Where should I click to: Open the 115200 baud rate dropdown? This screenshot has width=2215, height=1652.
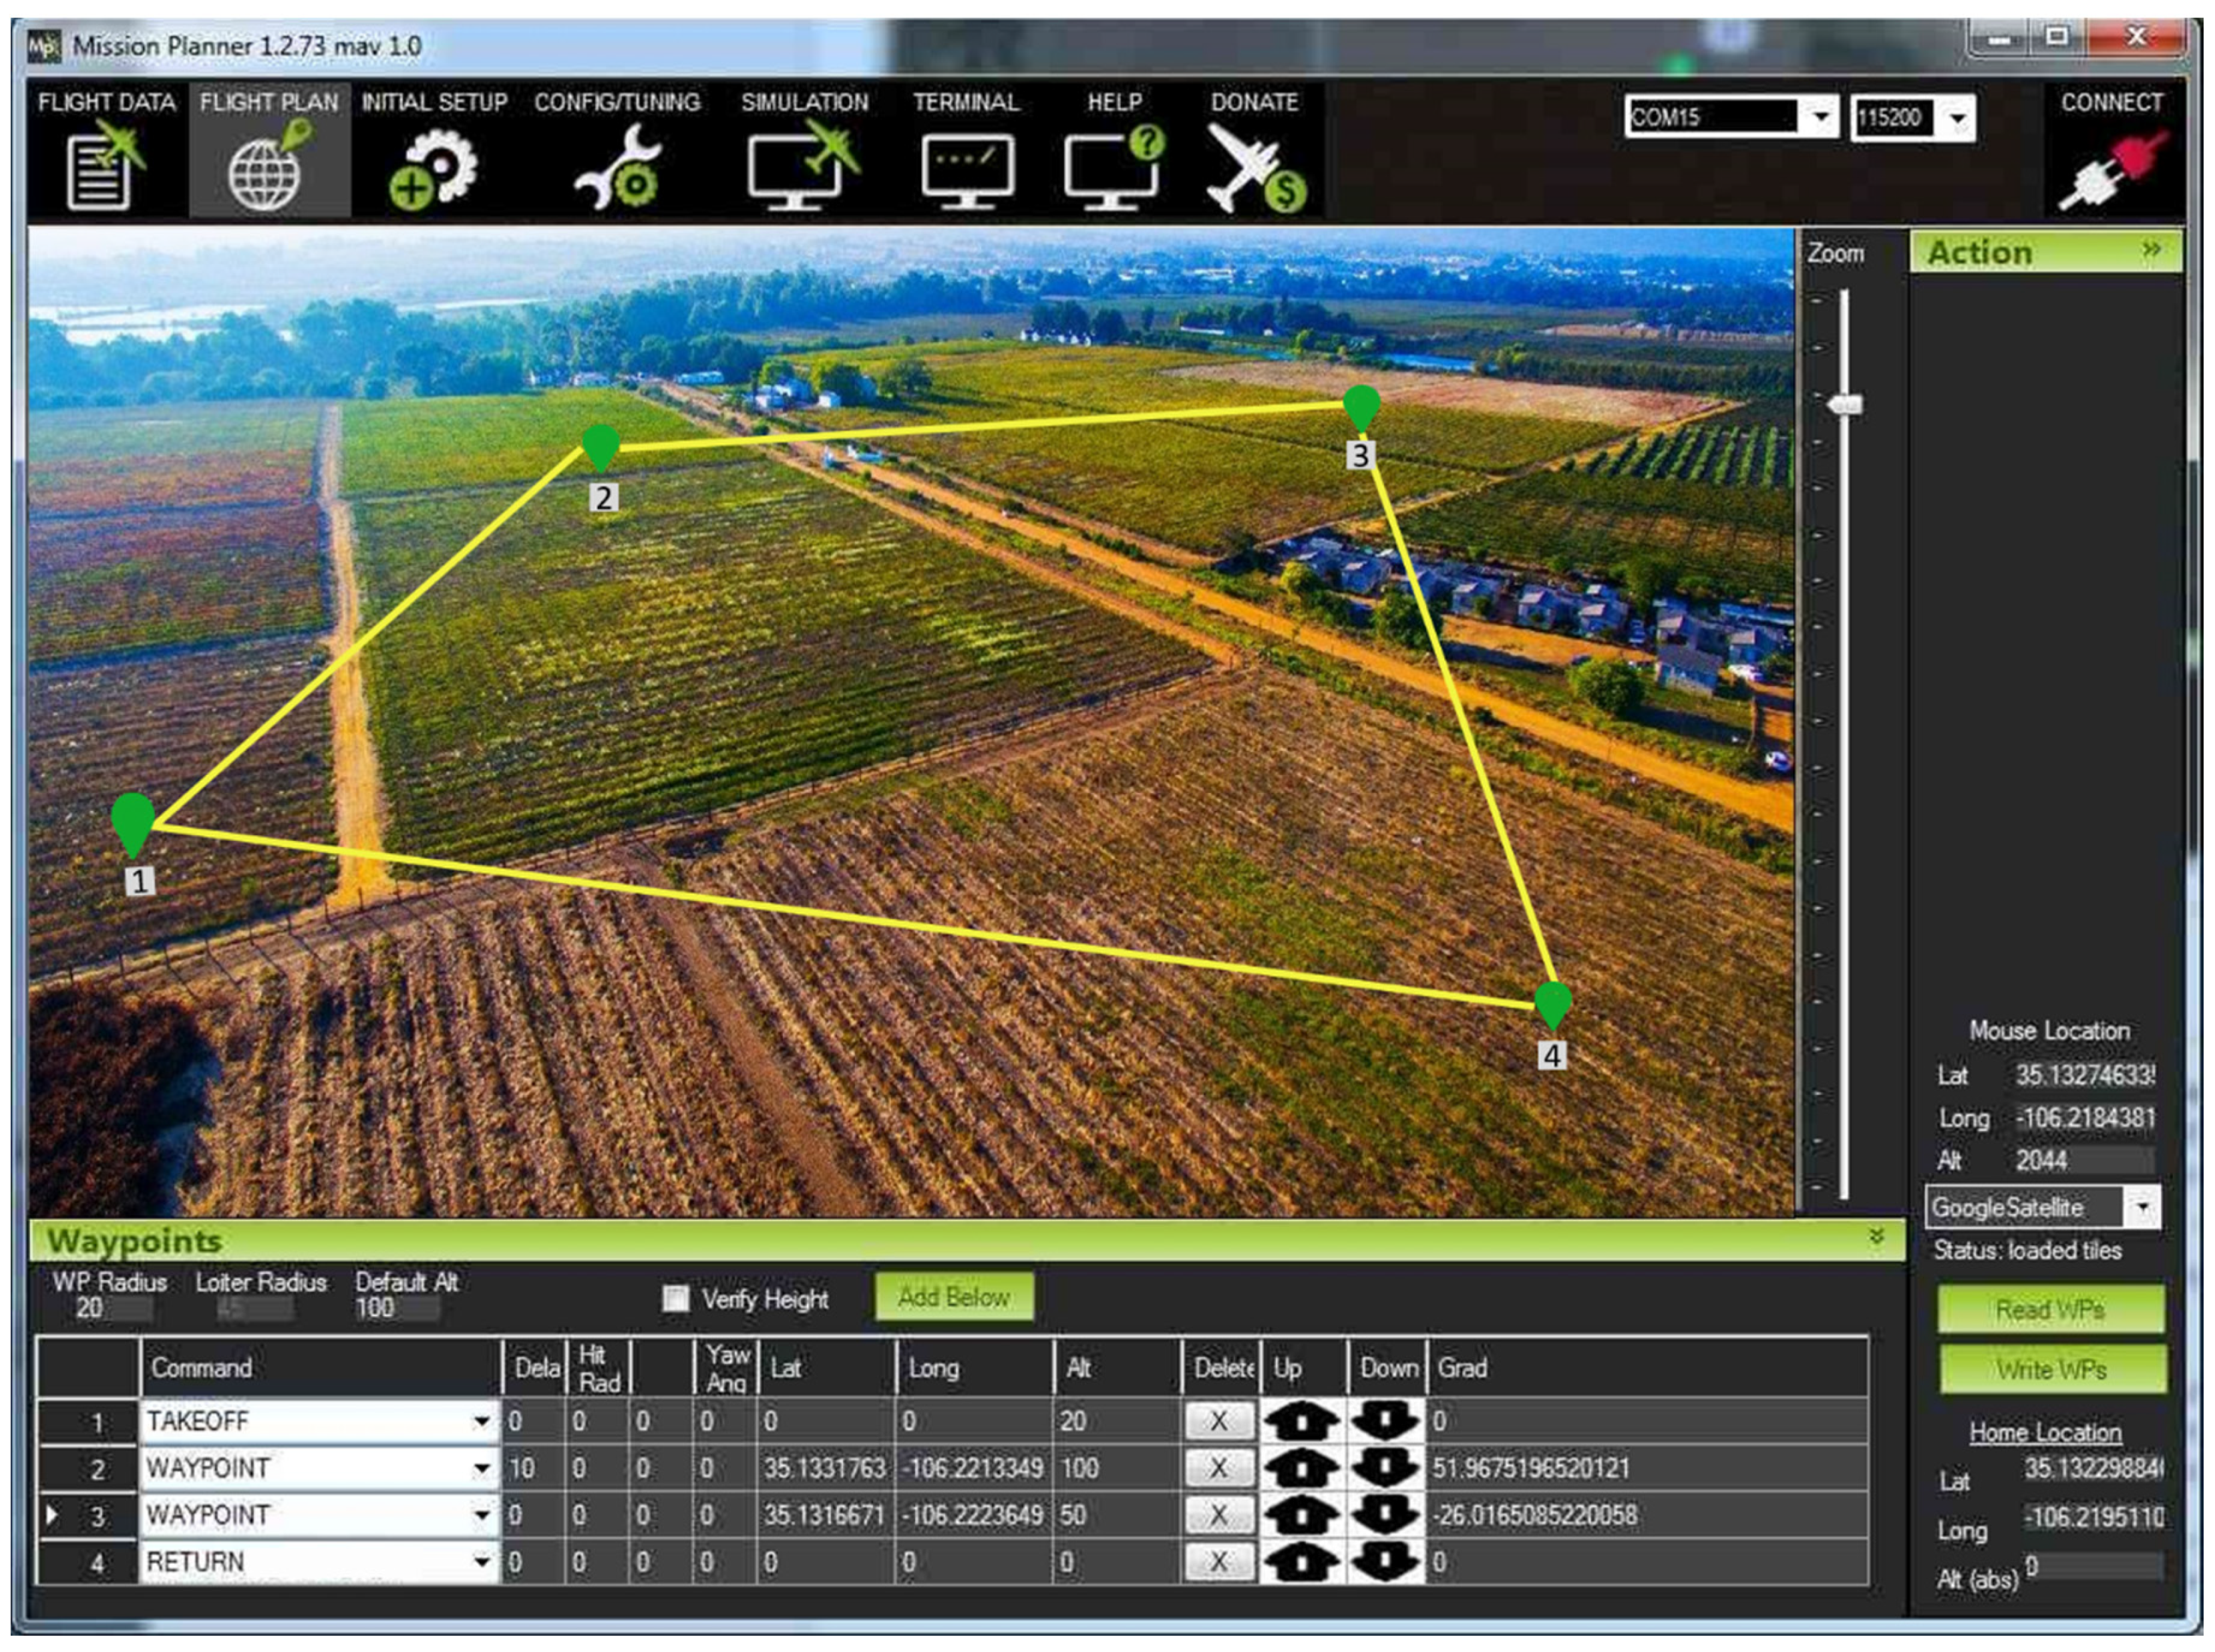(1958, 118)
